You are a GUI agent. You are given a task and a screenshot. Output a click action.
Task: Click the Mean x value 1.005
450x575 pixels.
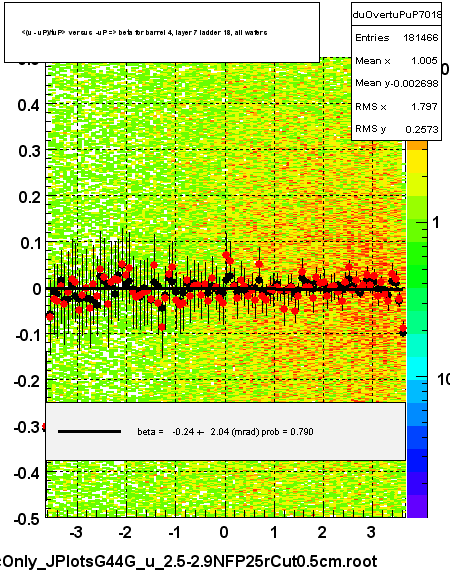[x=424, y=60]
